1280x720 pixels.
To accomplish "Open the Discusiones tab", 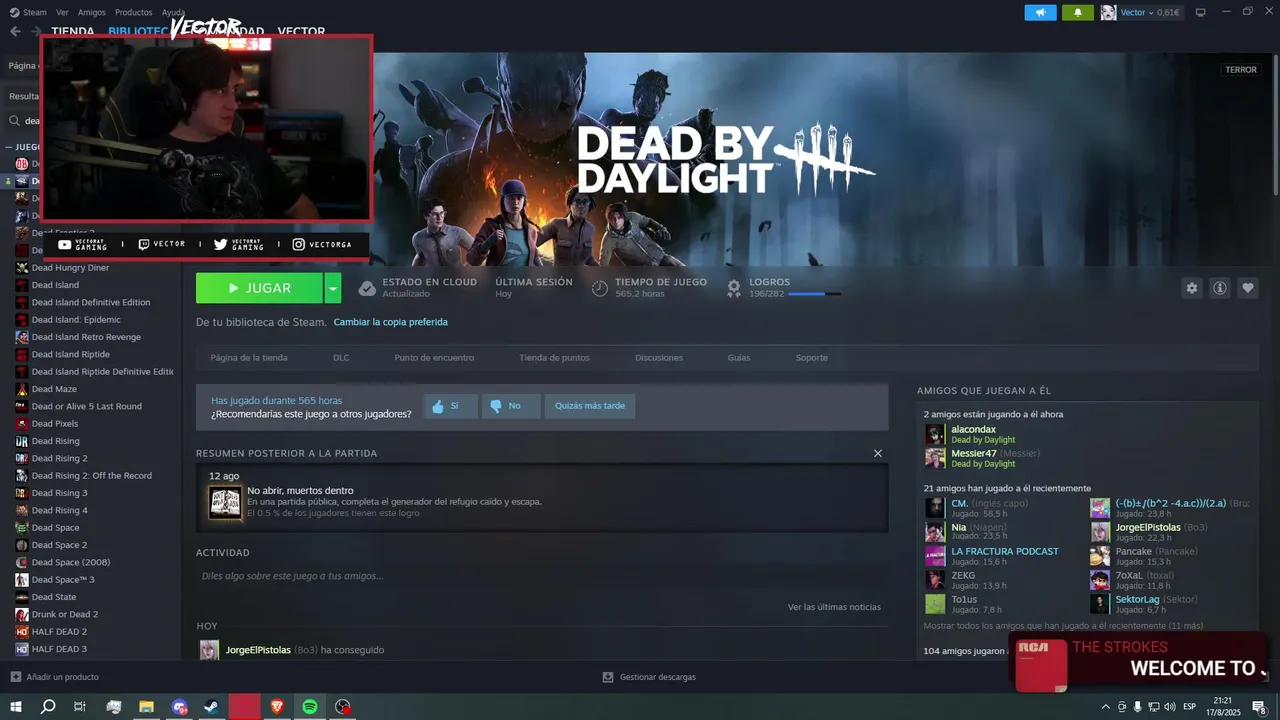I will tap(659, 358).
